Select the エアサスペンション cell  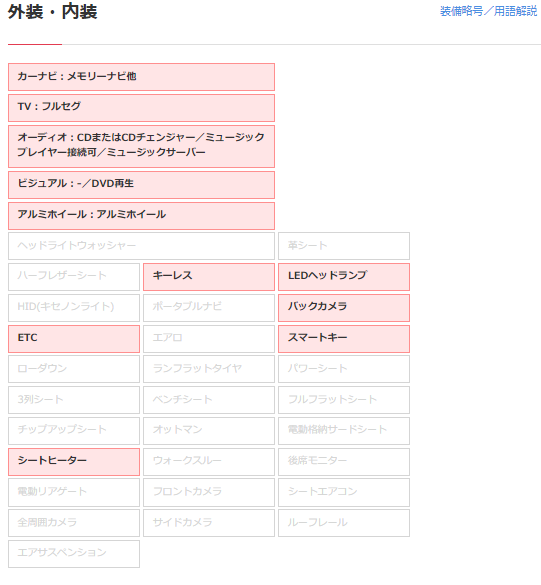coord(74,554)
